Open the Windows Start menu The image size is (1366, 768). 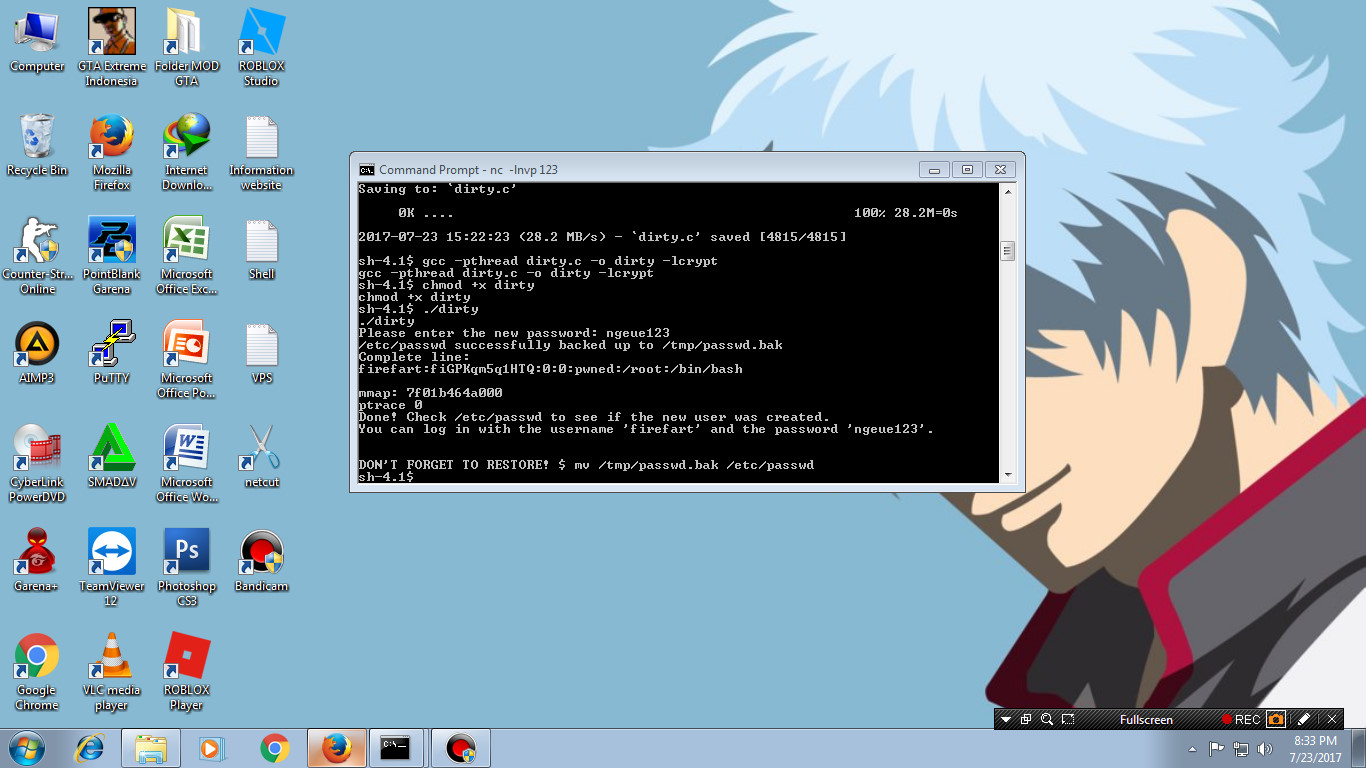(x=26, y=748)
